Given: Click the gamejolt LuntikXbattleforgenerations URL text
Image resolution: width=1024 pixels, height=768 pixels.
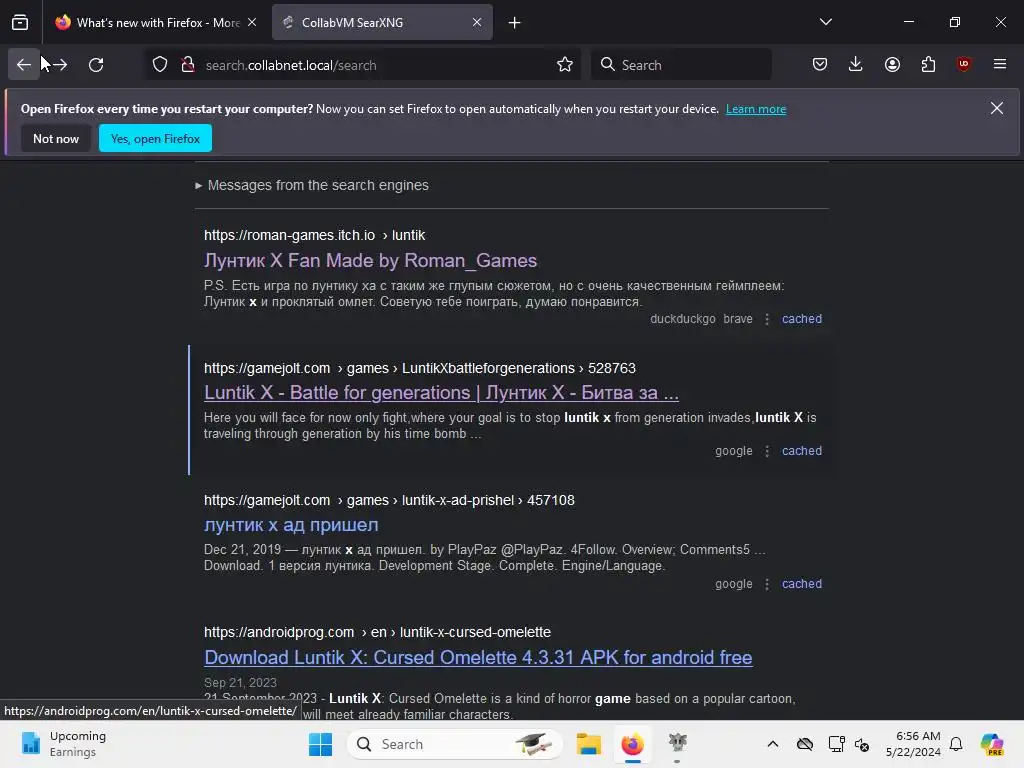Looking at the screenshot, I should tap(419, 368).
